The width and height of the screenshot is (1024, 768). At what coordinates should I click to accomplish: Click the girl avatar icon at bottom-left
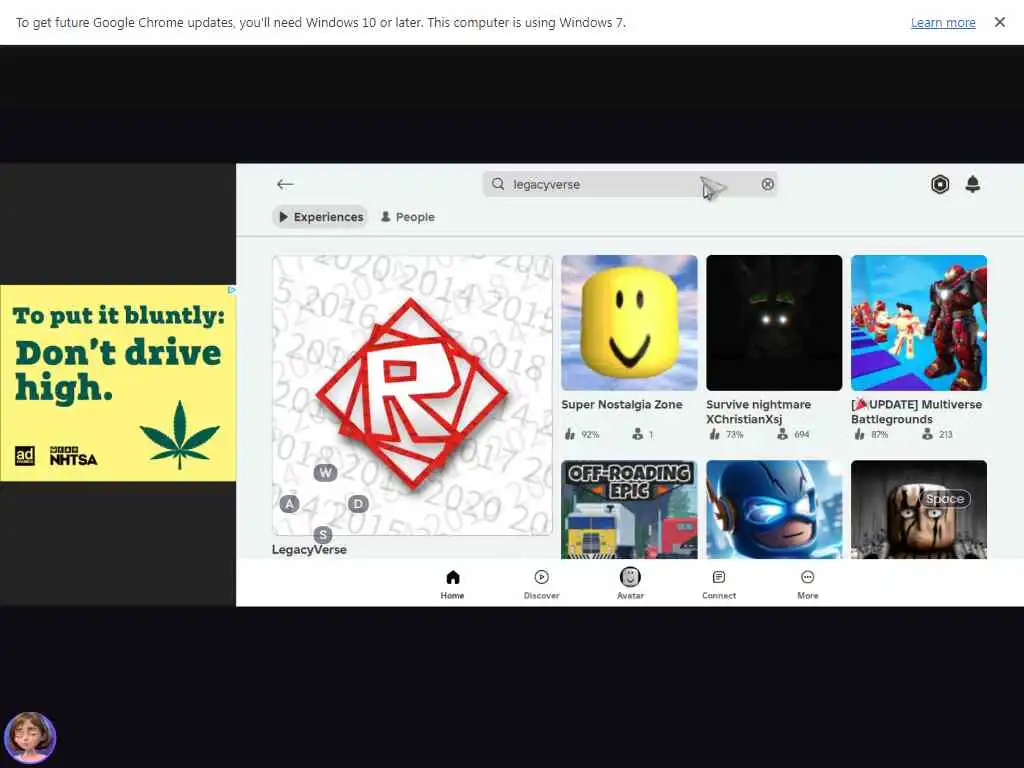[x=30, y=738]
